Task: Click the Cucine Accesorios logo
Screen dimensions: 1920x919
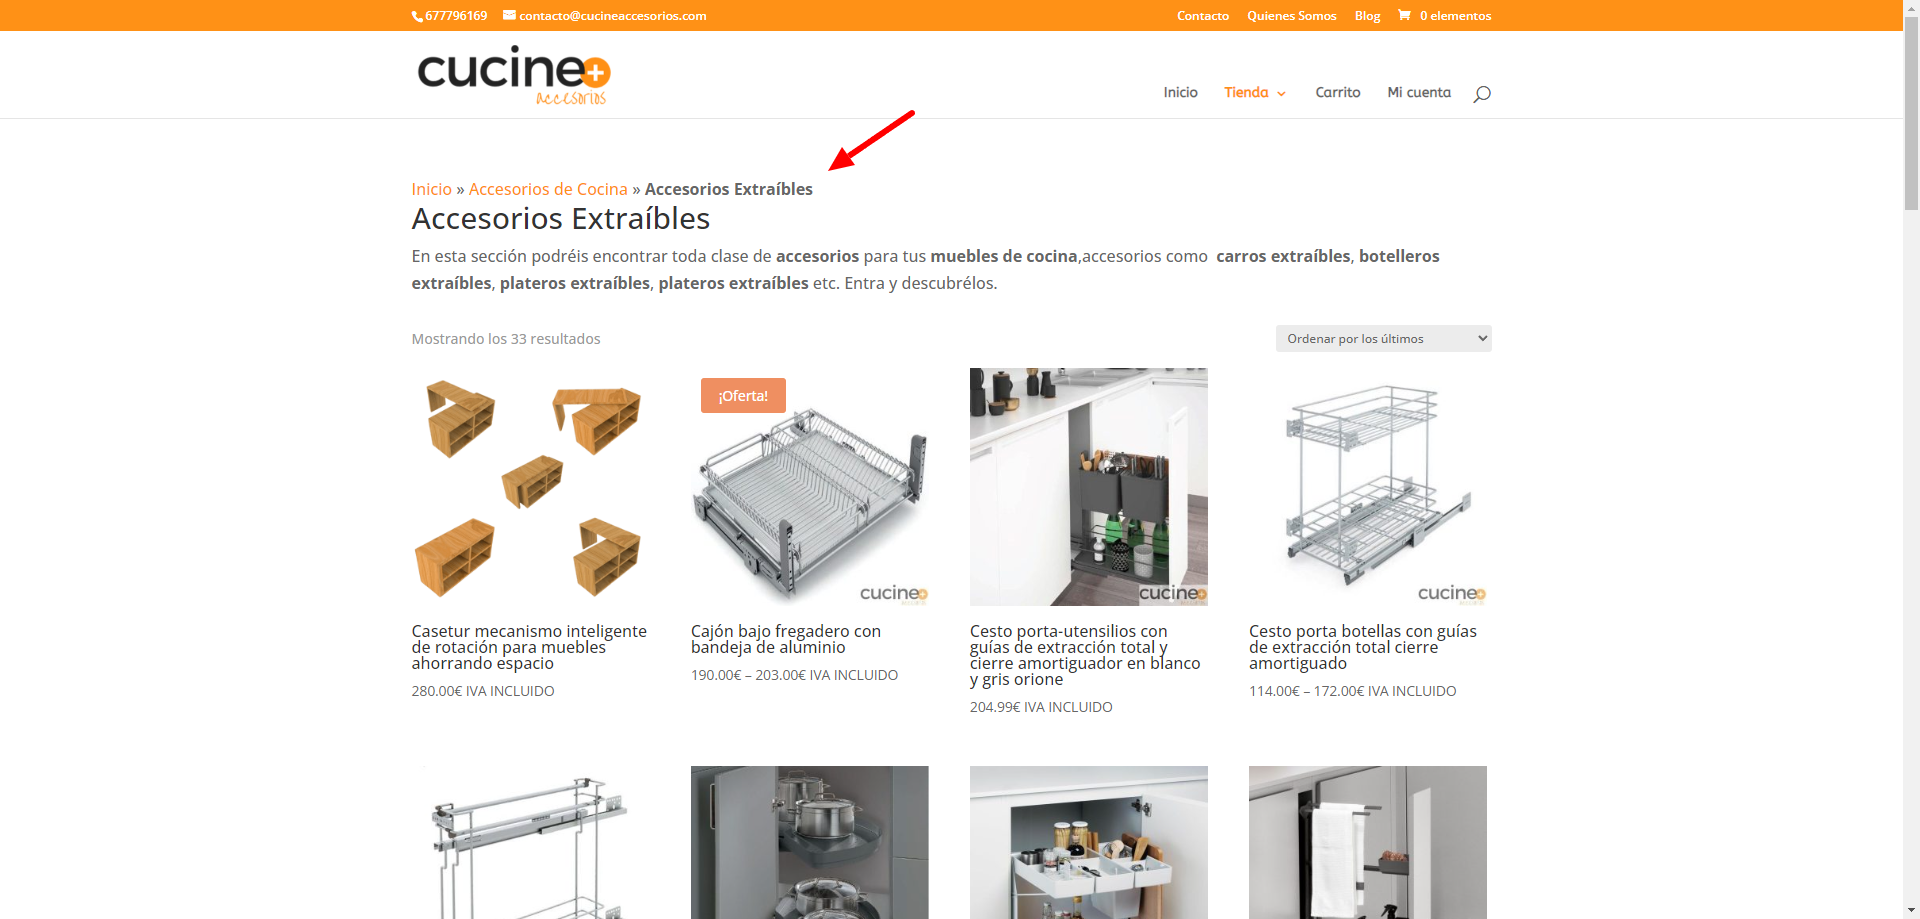Action: tap(513, 74)
